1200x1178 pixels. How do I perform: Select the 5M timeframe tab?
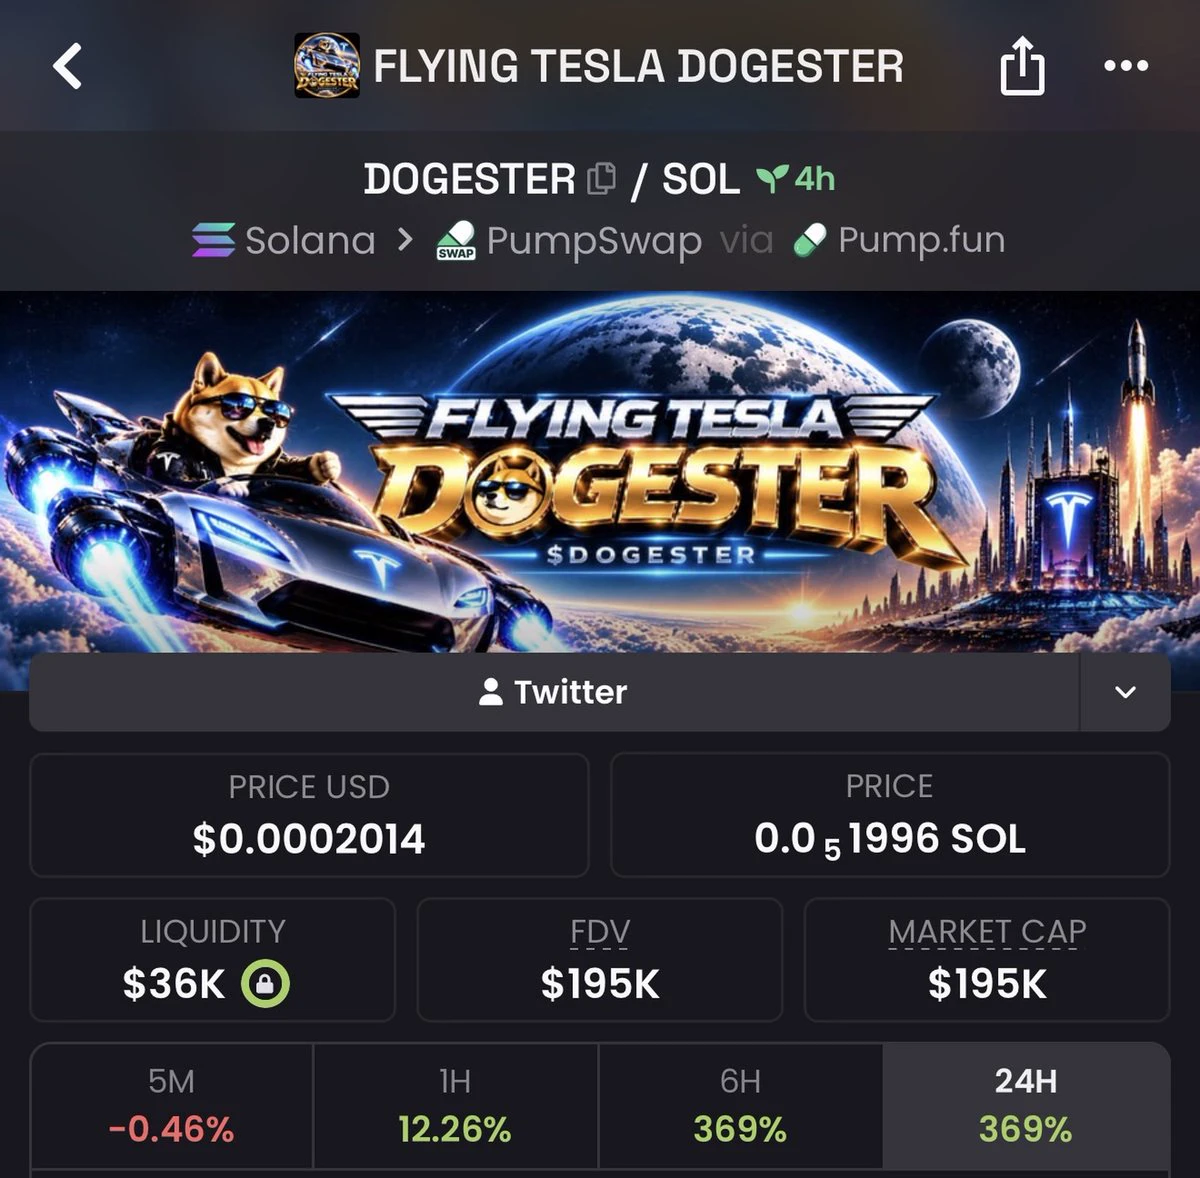coord(172,1106)
